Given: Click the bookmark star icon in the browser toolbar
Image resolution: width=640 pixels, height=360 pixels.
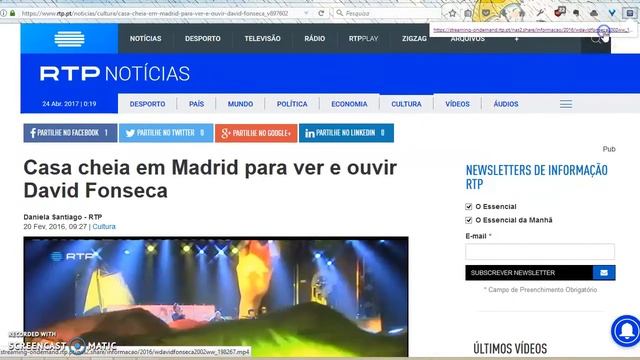Looking at the screenshot, I should [x=452, y=13].
